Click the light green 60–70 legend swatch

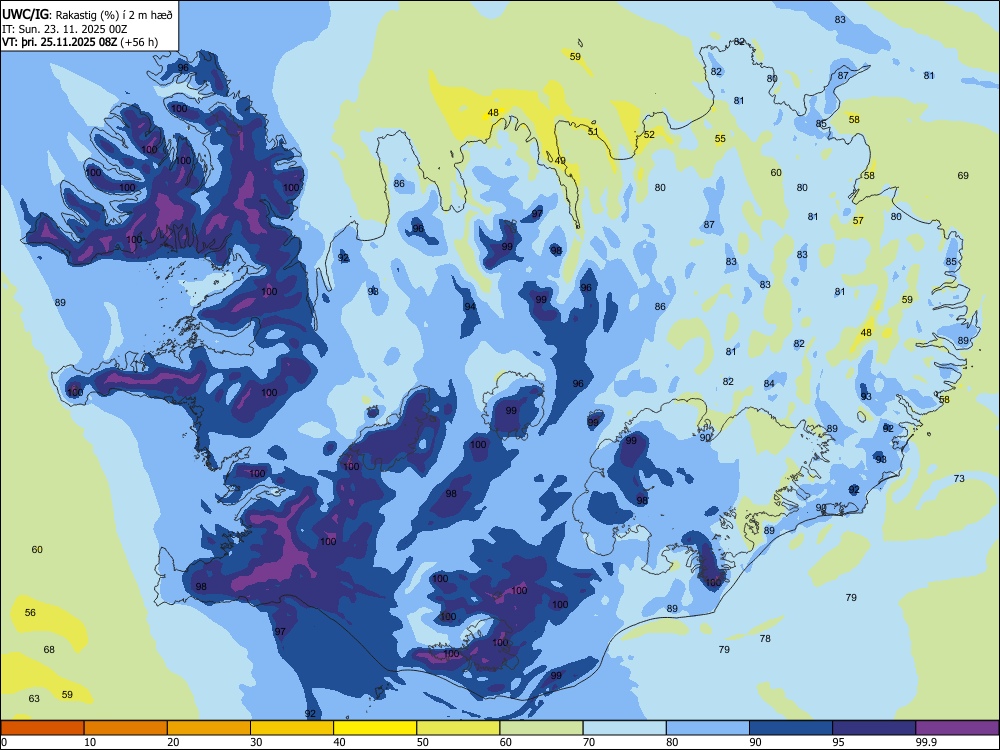(541, 728)
